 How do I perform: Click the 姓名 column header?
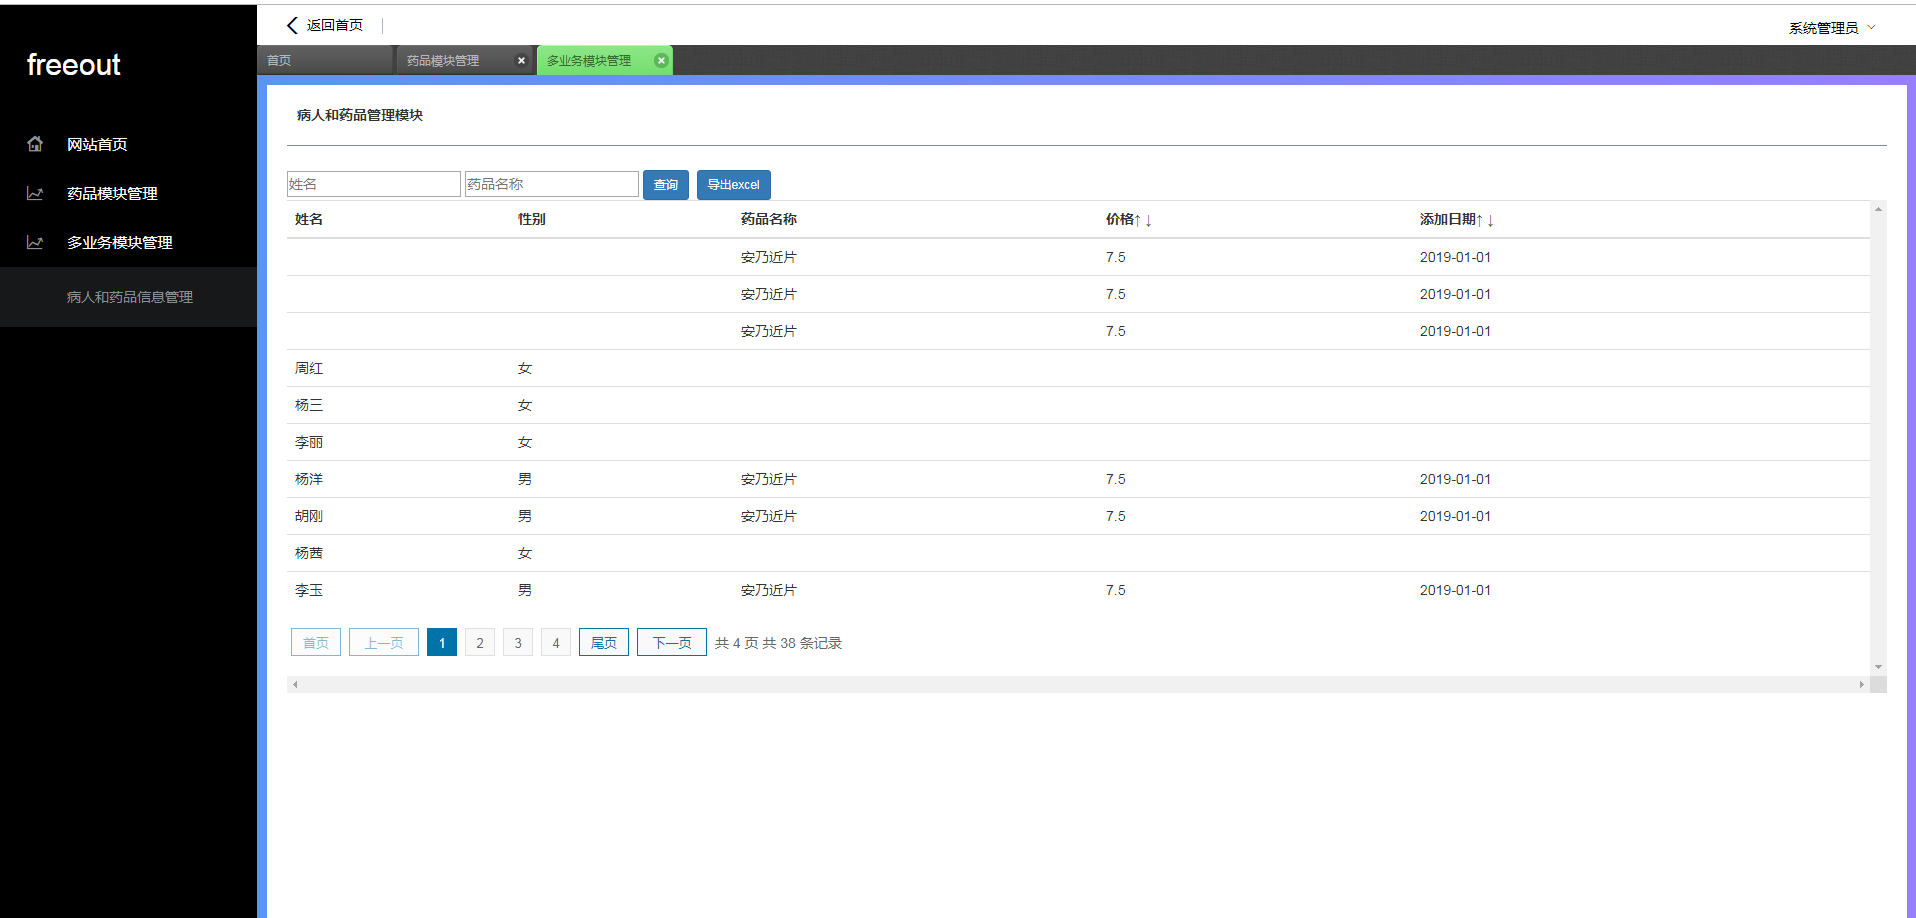click(309, 219)
